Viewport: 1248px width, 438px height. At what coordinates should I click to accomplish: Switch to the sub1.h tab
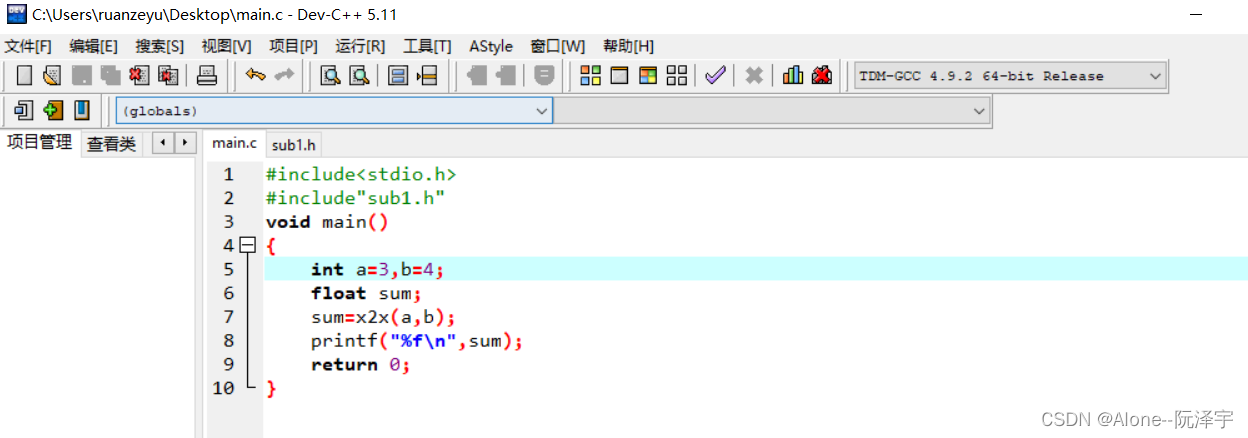point(294,145)
